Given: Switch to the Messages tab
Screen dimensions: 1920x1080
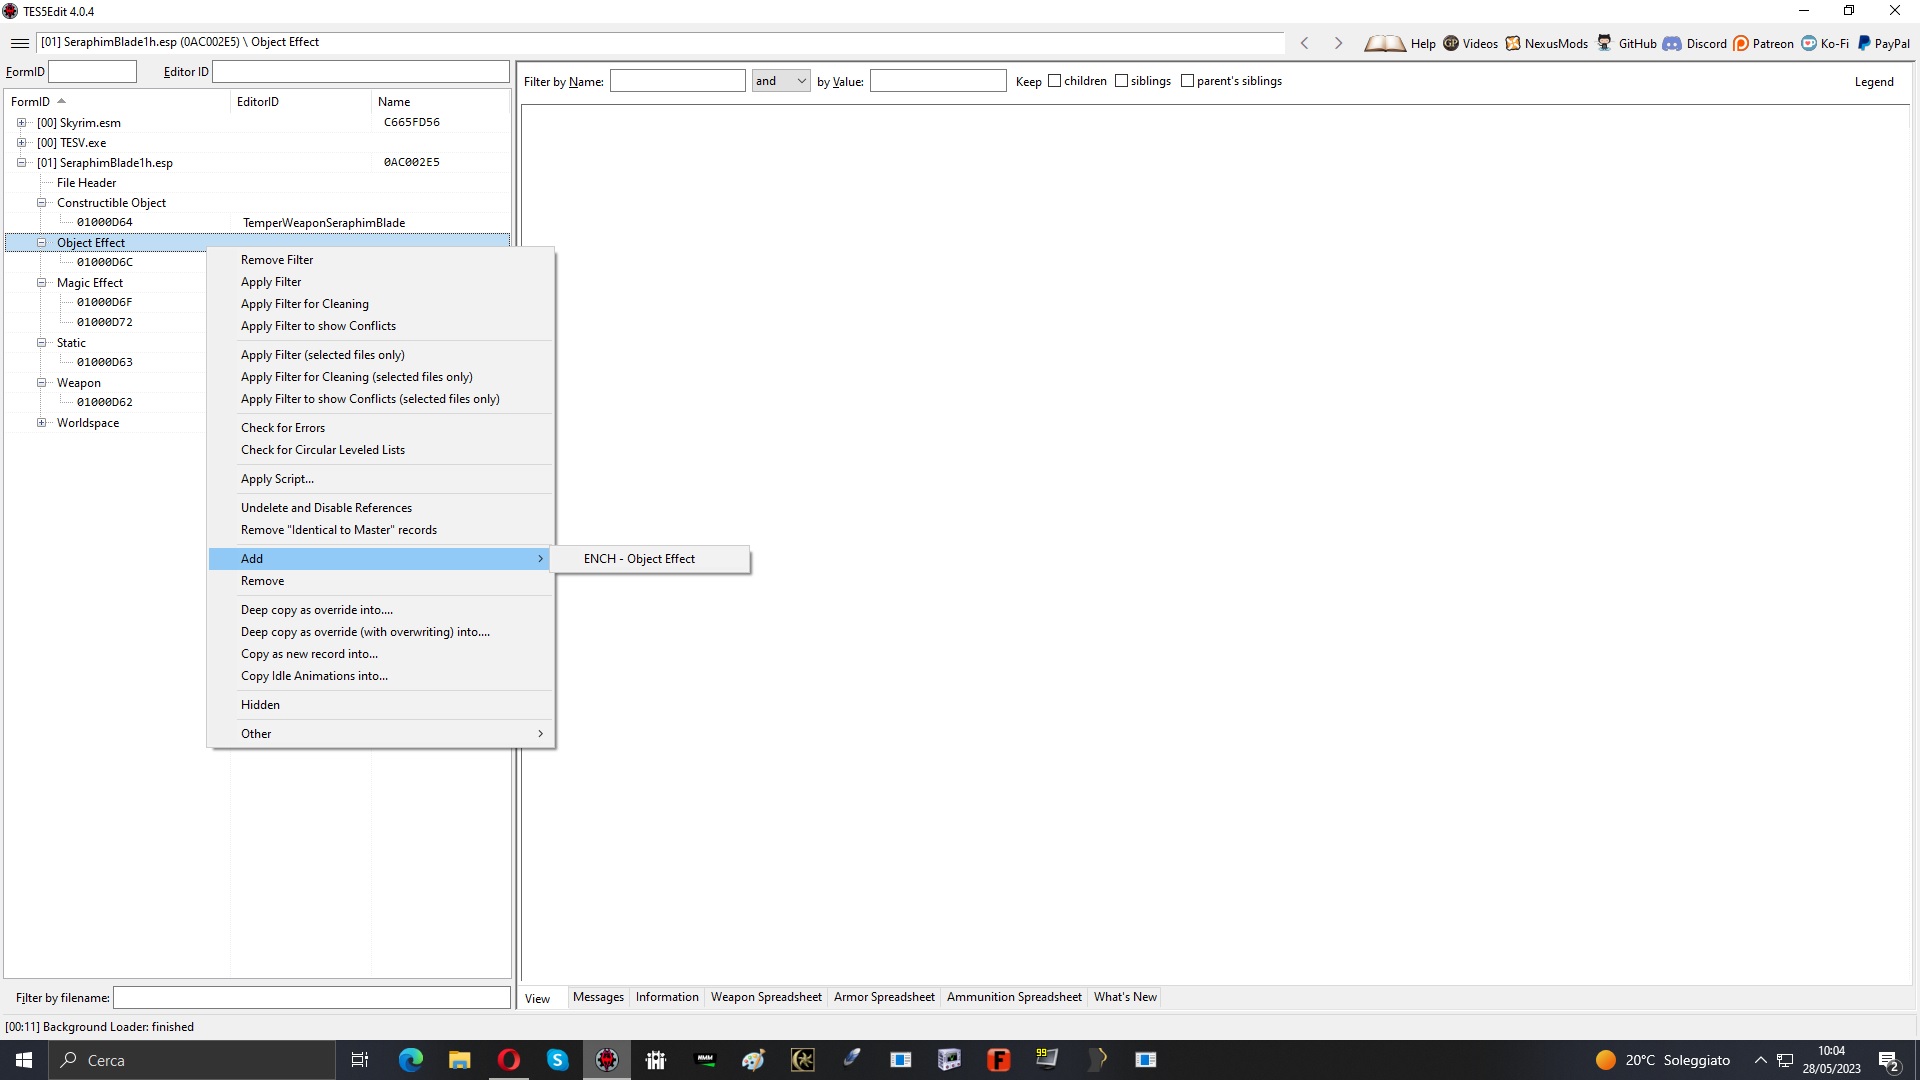Looking at the screenshot, I should click(x=598, y=997).
